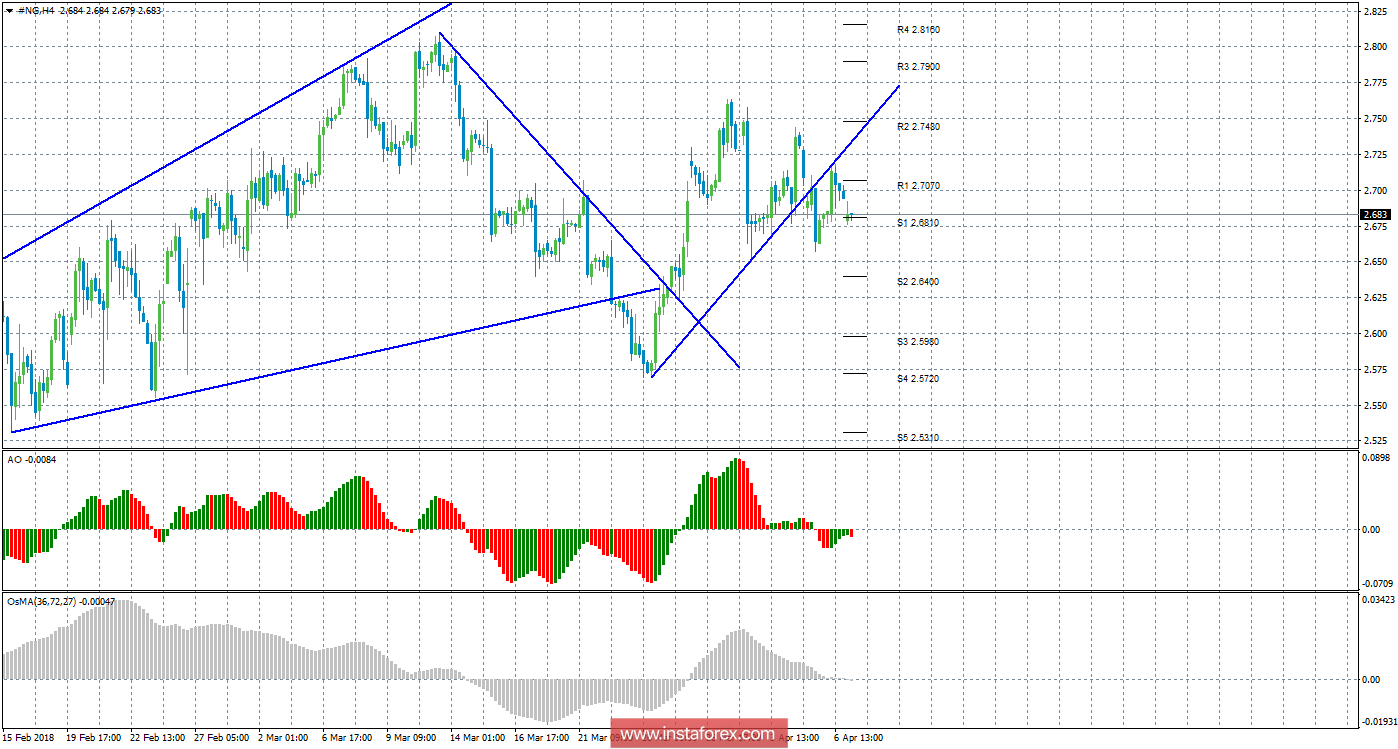This screenshot has height=749, width=1398.
Task: Pick the 2.625 price axis value
Action: 1374,298
